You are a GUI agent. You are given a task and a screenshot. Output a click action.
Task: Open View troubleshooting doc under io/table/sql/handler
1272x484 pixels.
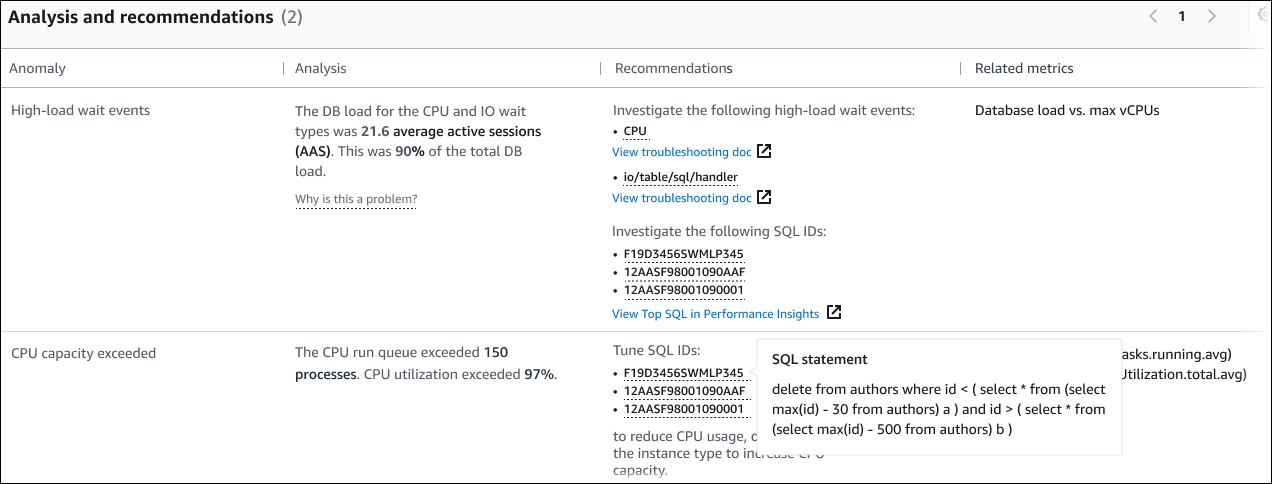coord(681,198)
